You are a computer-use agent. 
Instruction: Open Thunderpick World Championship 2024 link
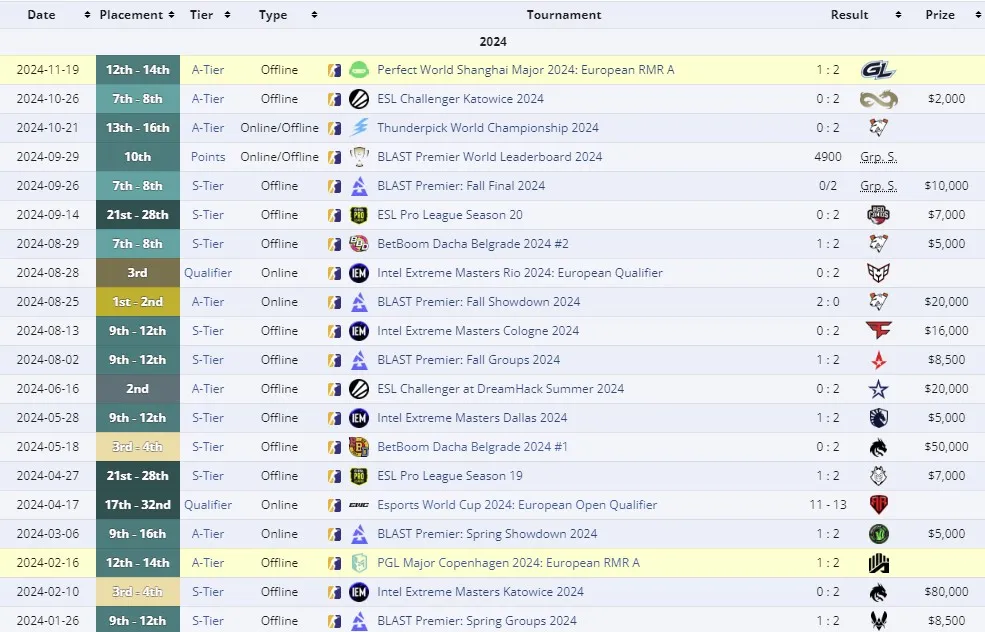(487, 128)
